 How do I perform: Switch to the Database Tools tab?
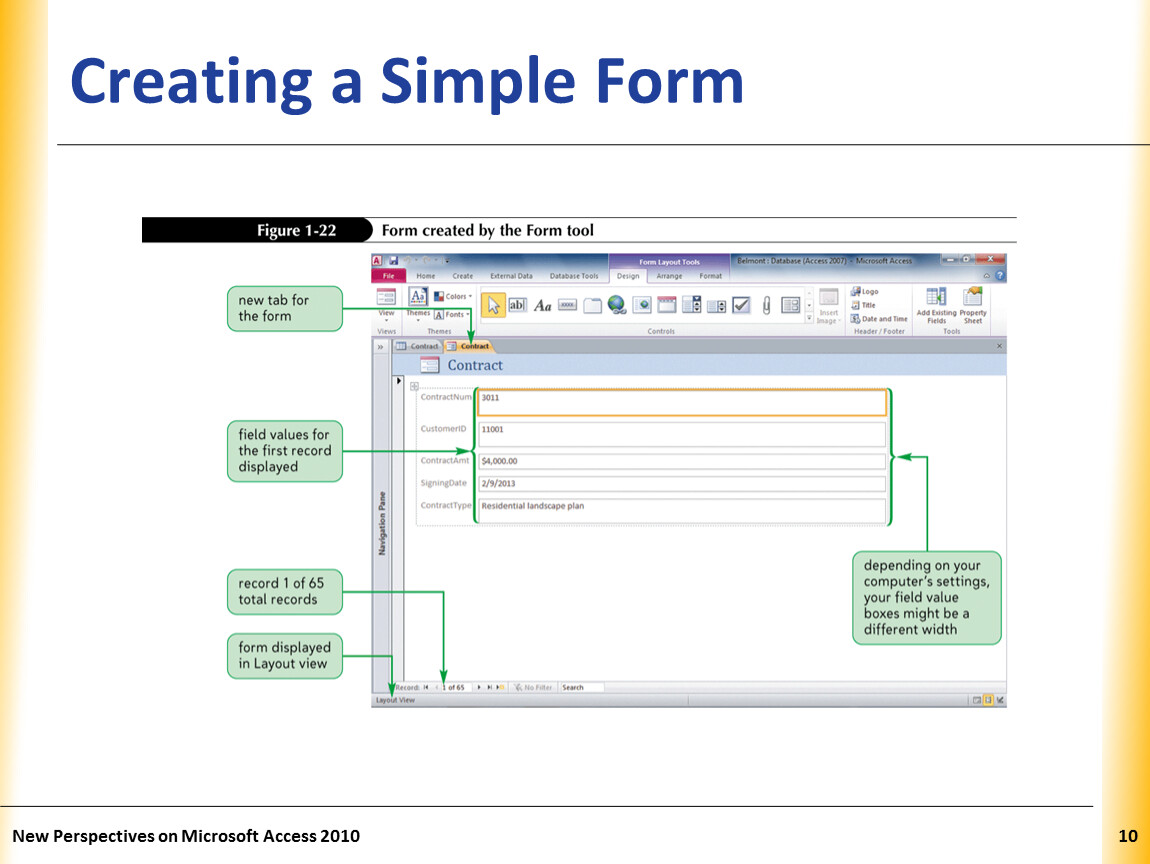pos(574,277)
